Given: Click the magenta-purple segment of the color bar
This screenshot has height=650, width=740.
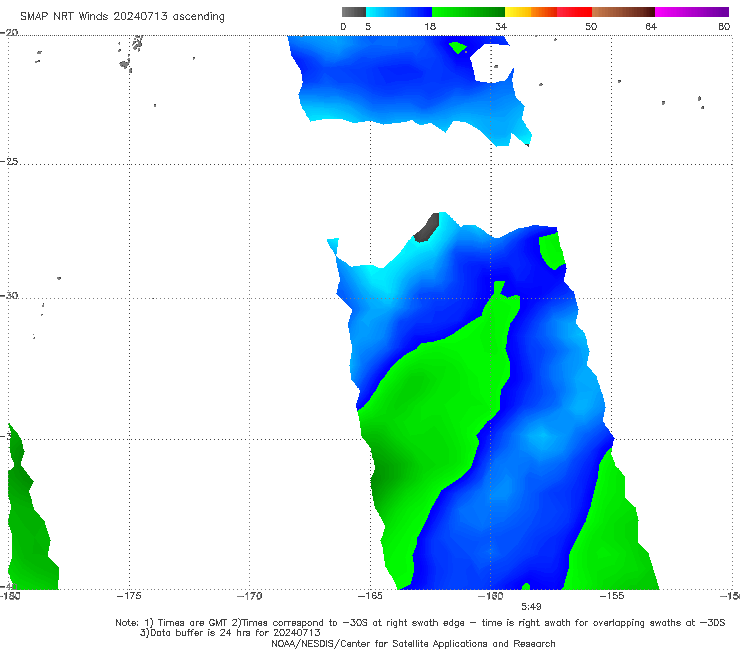Looking at the screenshot, I should [692, 12].
